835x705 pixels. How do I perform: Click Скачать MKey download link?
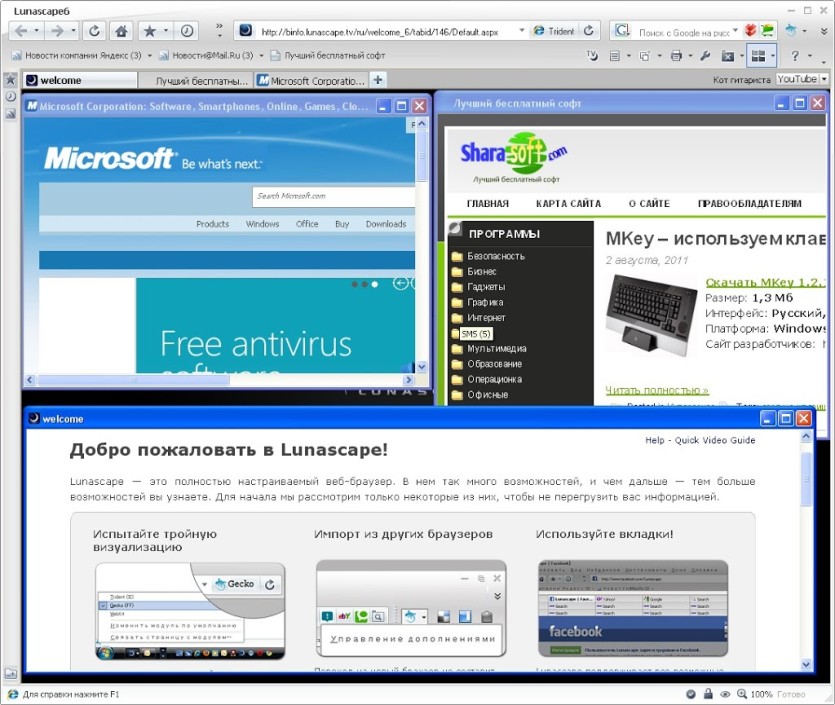(x=765, y=282)
